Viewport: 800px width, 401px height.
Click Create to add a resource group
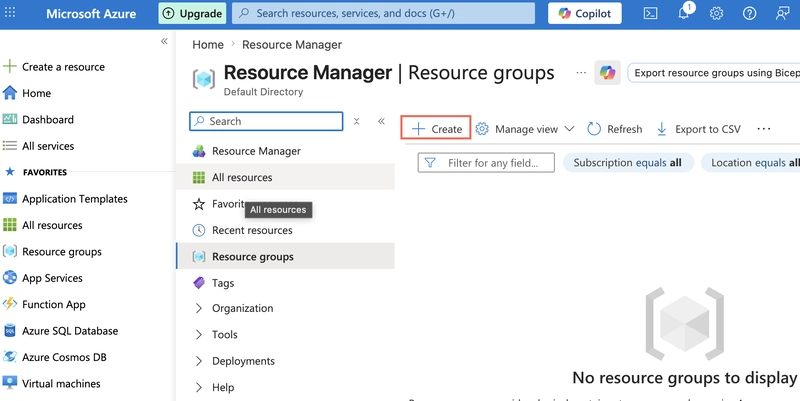coord(436,129)
